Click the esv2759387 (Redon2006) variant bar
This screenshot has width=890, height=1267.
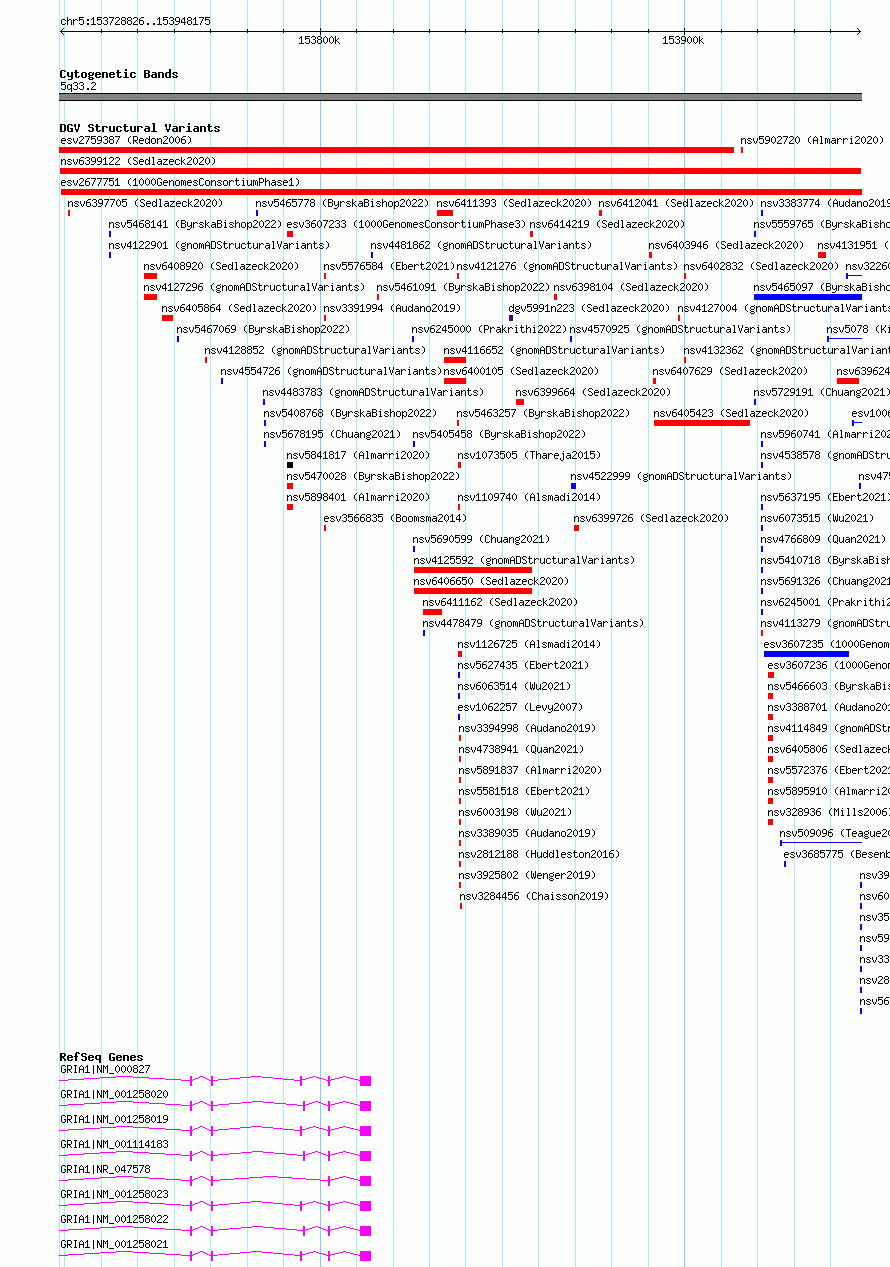(397, 150)
